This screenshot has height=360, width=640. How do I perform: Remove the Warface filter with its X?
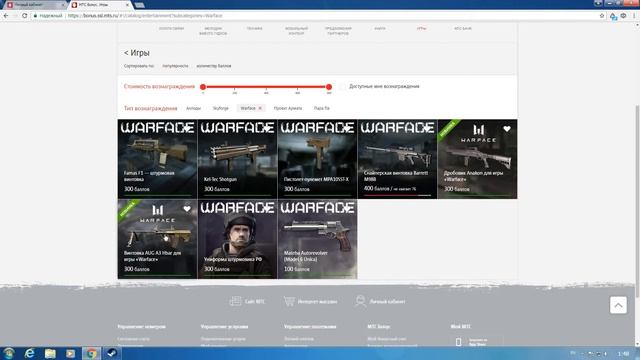pyautogui.click(x=260, y=108)
